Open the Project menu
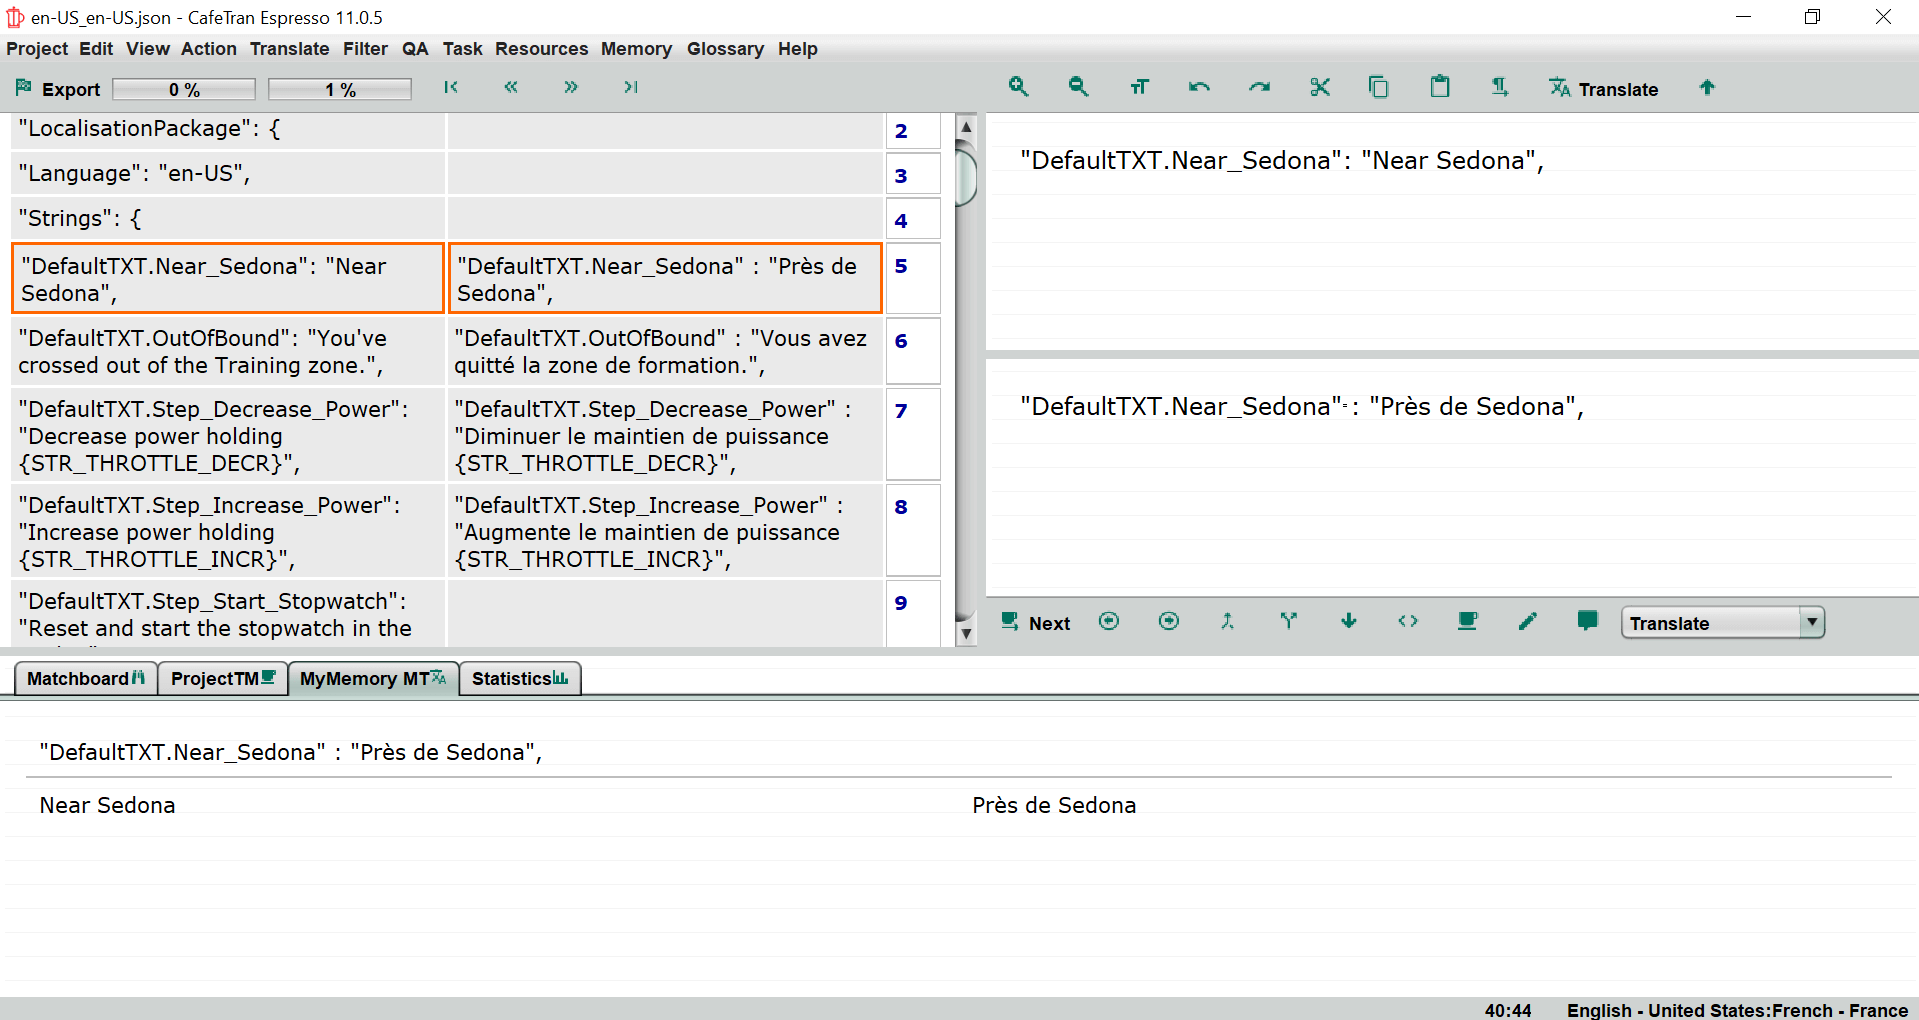Screen dimensions: 1919x1020 [37, 49]
